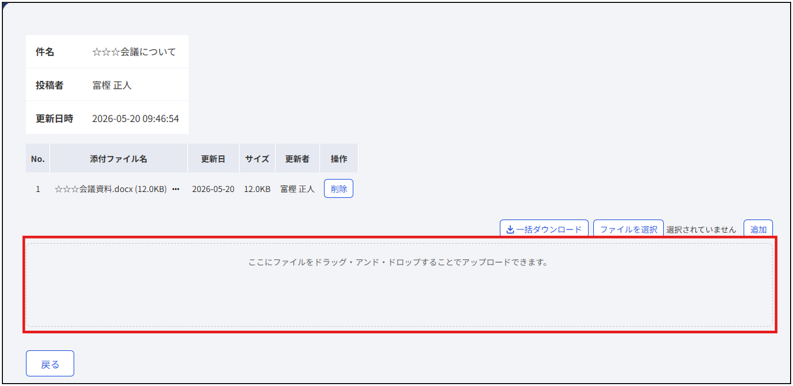Click the サイズ column header
The width and height of the screenshot is (793, 386).
coord(257,158)
